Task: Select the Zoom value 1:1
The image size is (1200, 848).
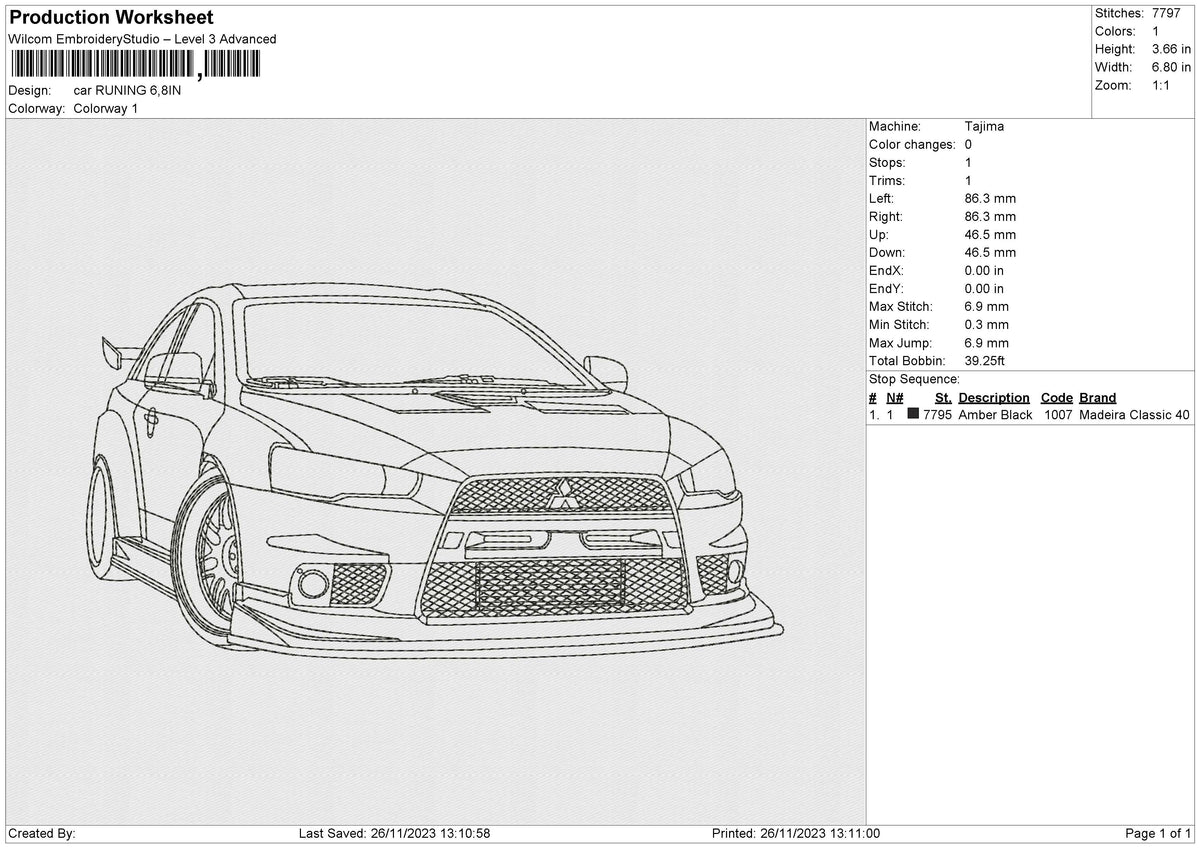Action: pyautogui.click(x=1162, y=85)
